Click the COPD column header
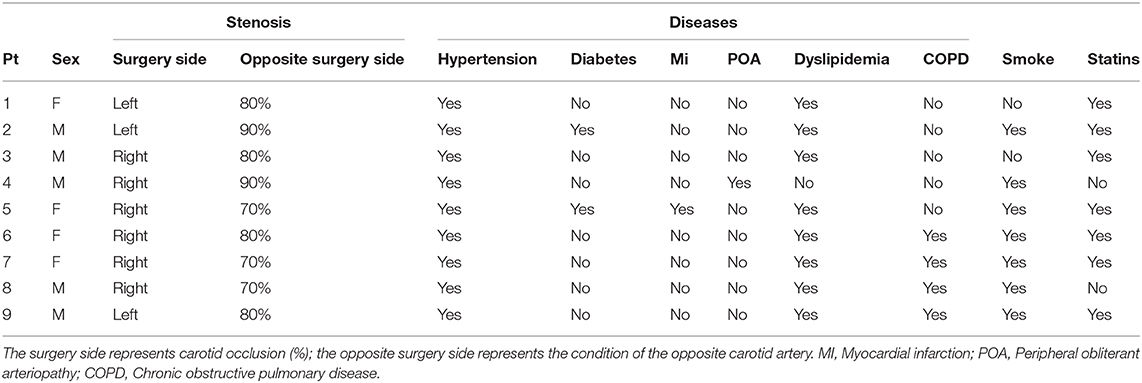 click(945, 61)
